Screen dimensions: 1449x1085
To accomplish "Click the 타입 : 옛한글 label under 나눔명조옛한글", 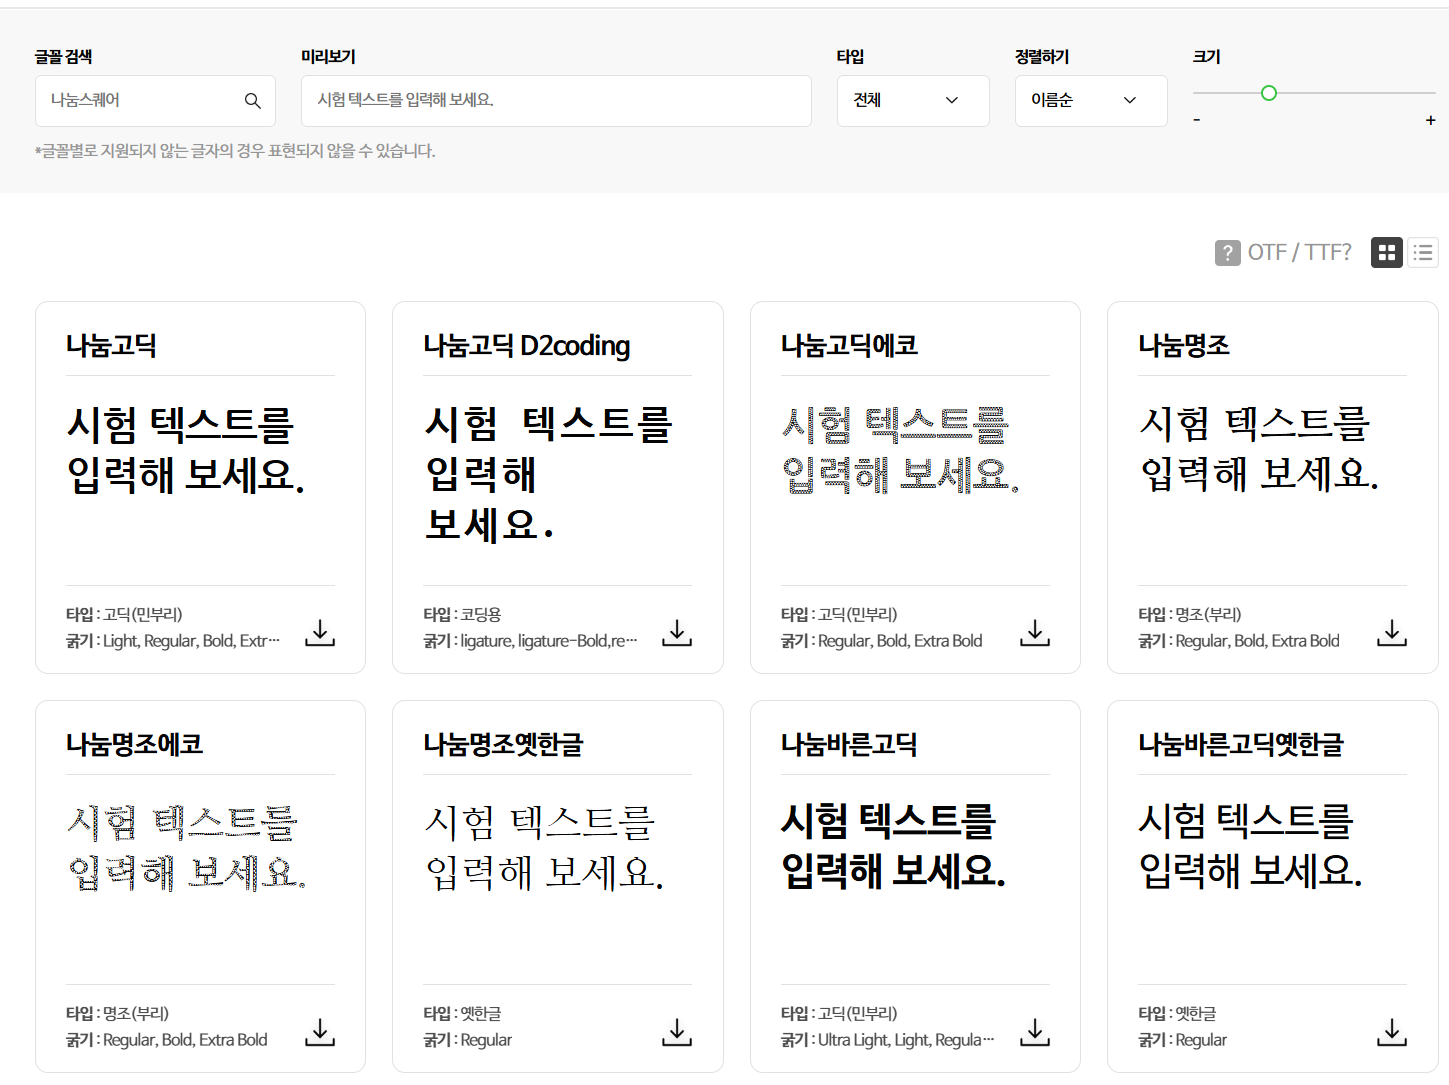I will pos(462,1014).
